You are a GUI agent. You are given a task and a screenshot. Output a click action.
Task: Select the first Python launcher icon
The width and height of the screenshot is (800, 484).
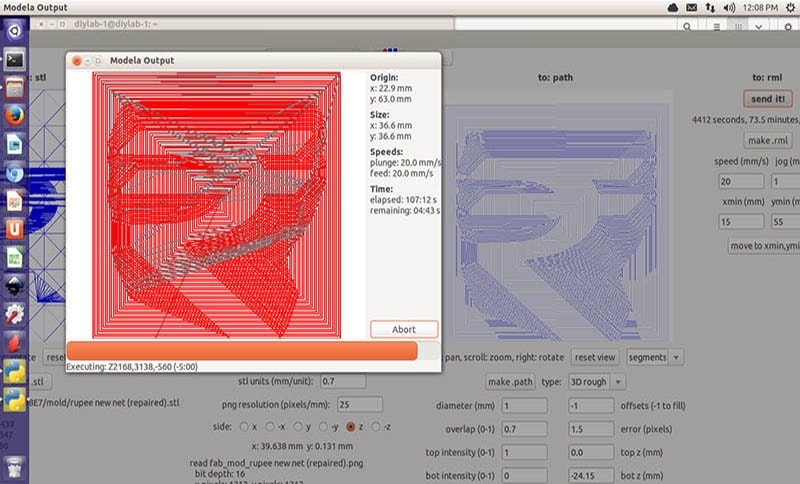coord(14,372)
